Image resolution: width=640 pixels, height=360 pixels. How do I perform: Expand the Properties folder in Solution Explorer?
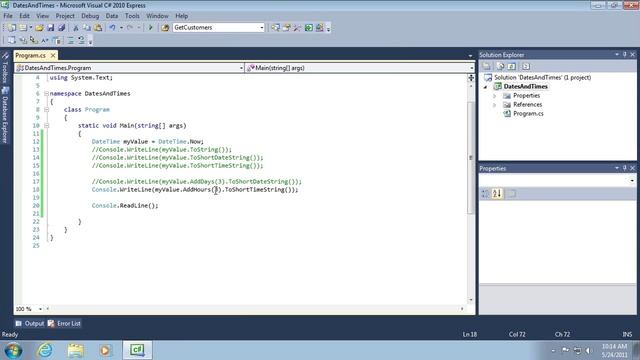(x=495, y=96)
